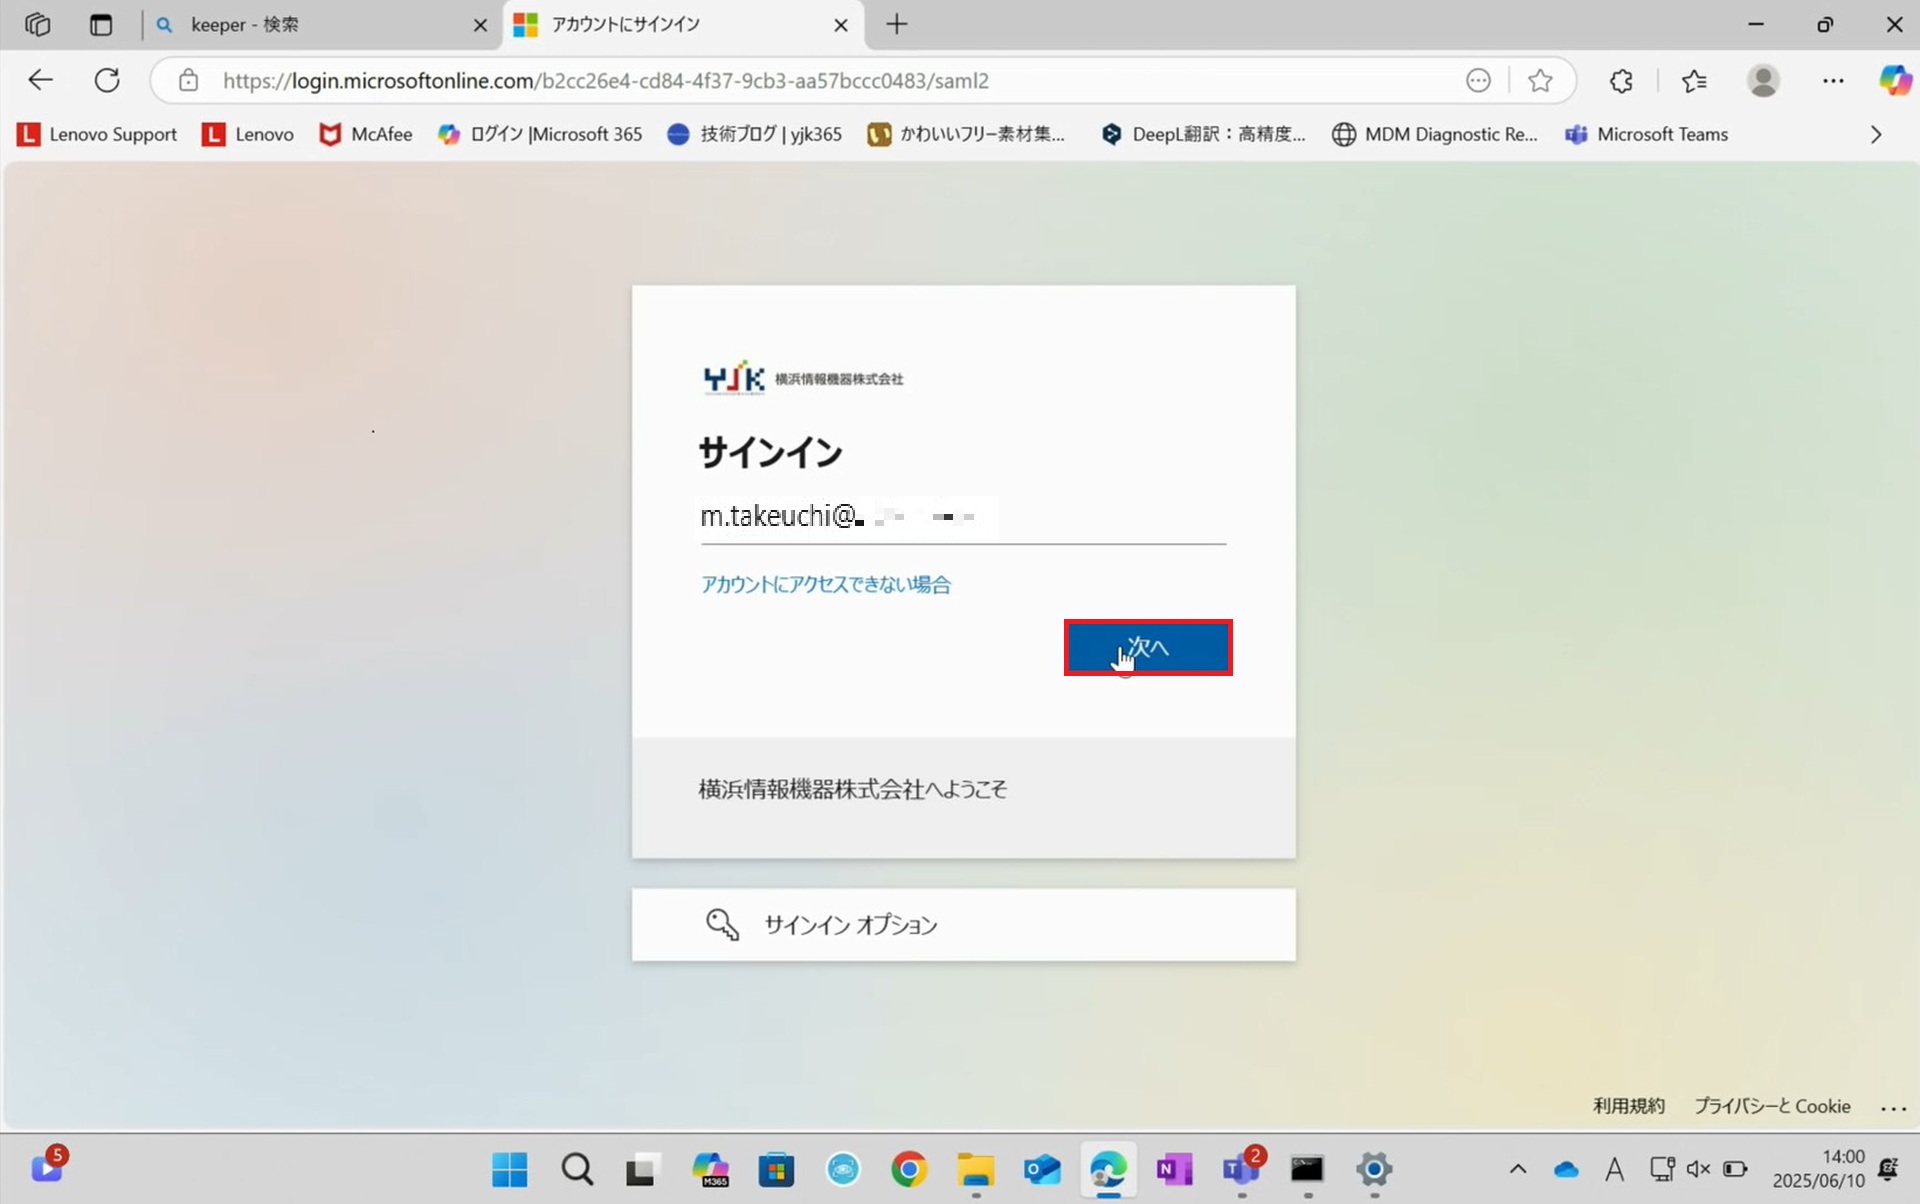Open Microsoft Teams bookmark
Image resolution: width=1920 pixels, height=1204 pixels.
pos(1647,134)
